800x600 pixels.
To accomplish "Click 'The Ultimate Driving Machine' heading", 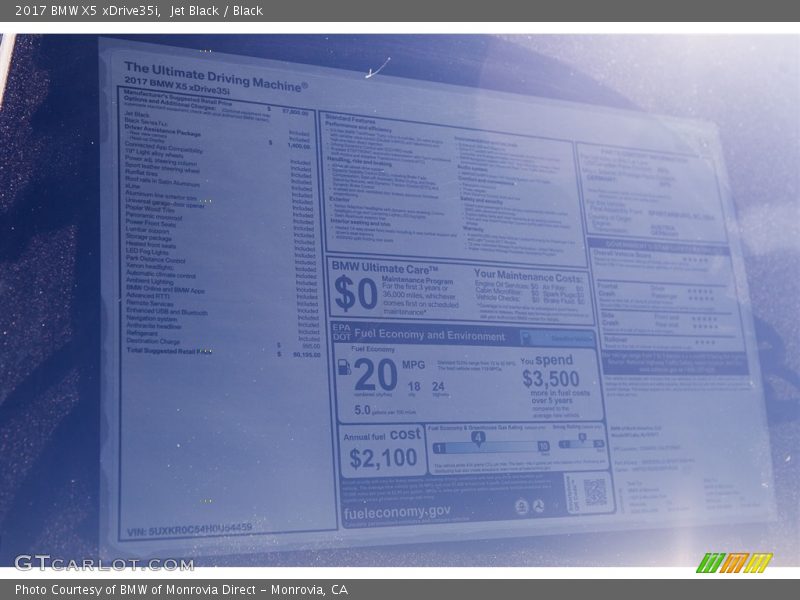I will 216,77.
